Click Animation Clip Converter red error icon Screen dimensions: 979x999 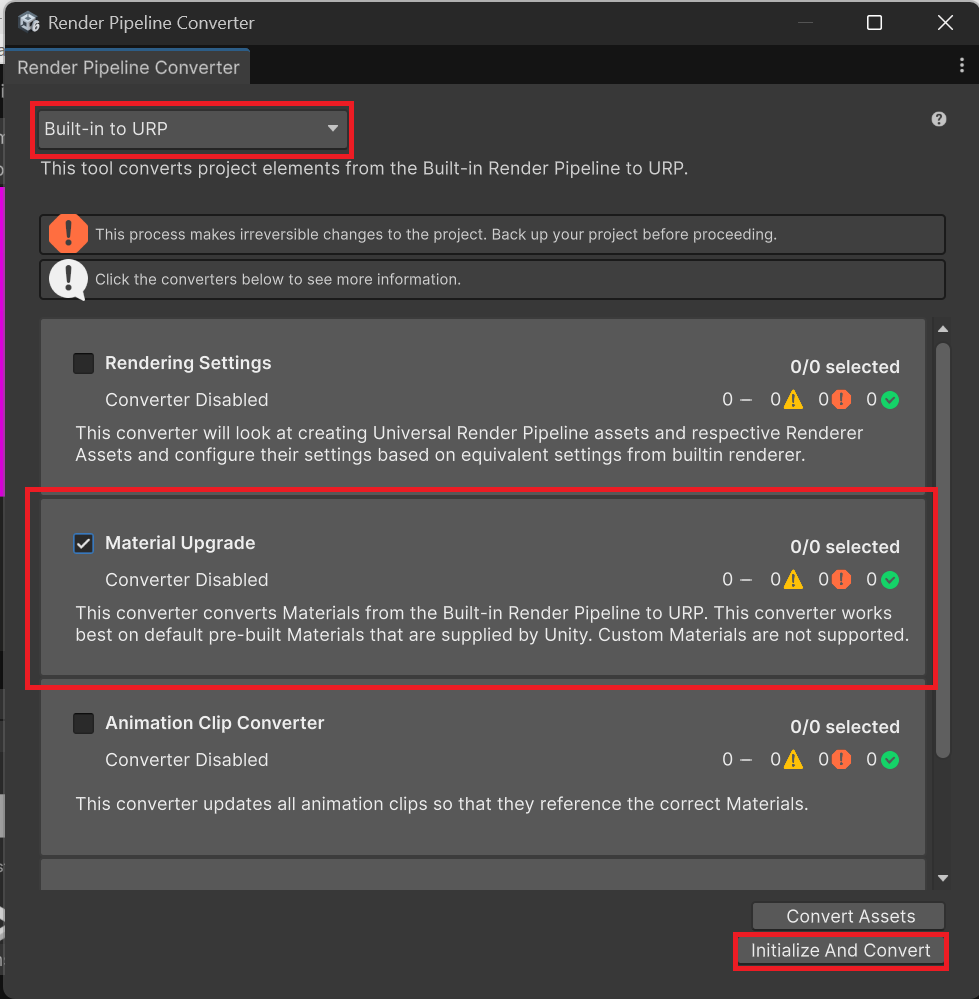tap(841, 760)
